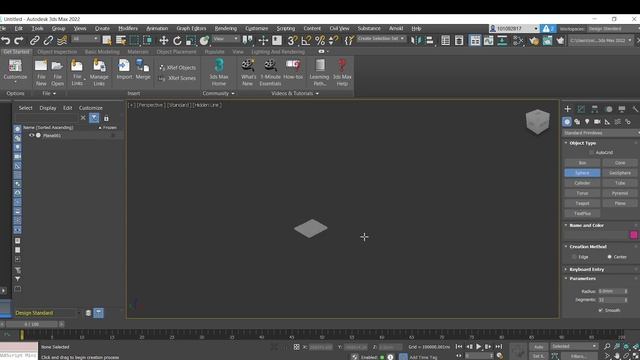Toggle visibility eye of Plane001
Screen dimensions: 640x360
(31, 135)
